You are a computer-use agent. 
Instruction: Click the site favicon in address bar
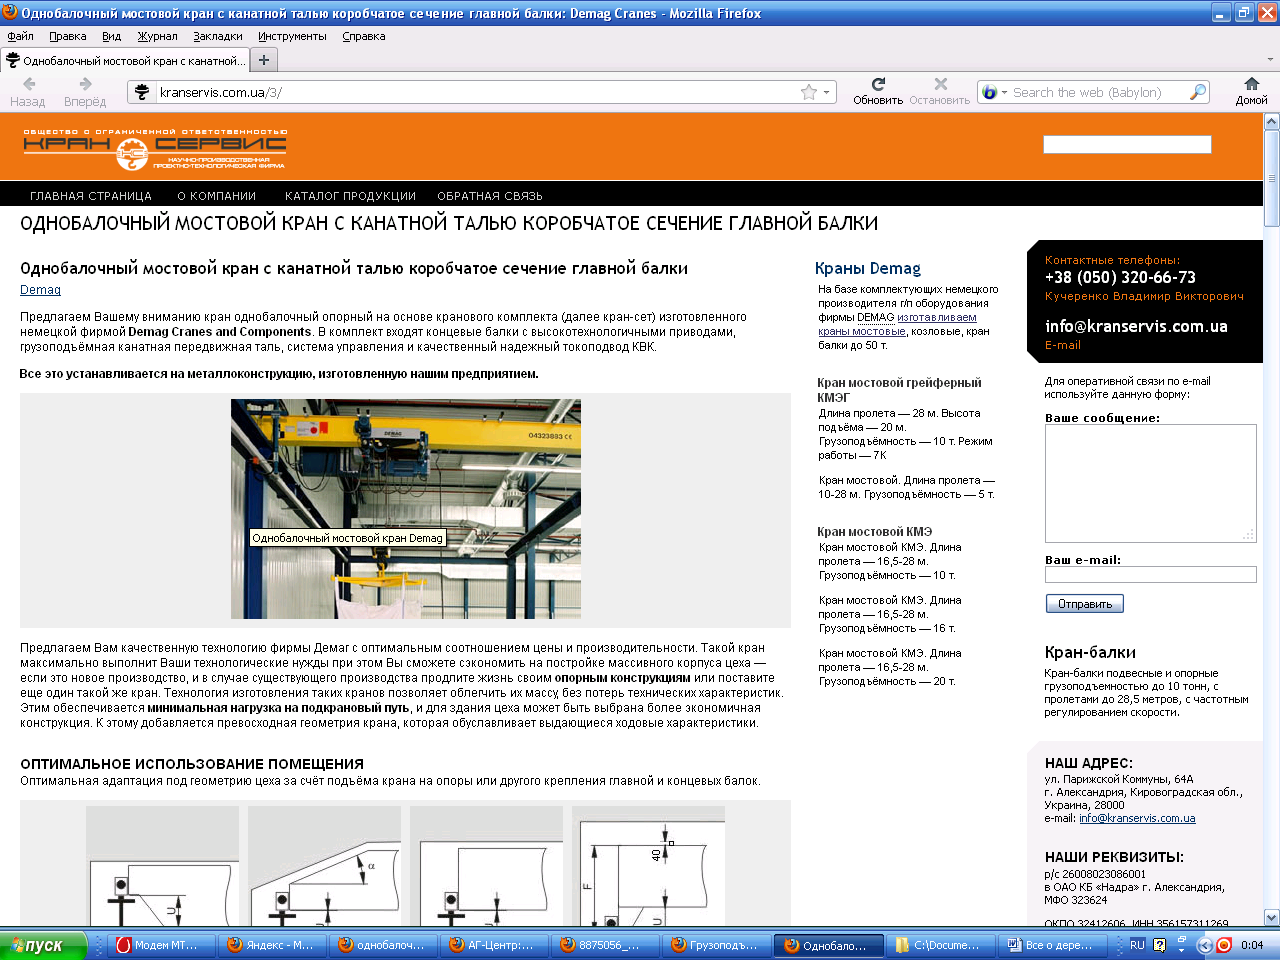(142, 92)
